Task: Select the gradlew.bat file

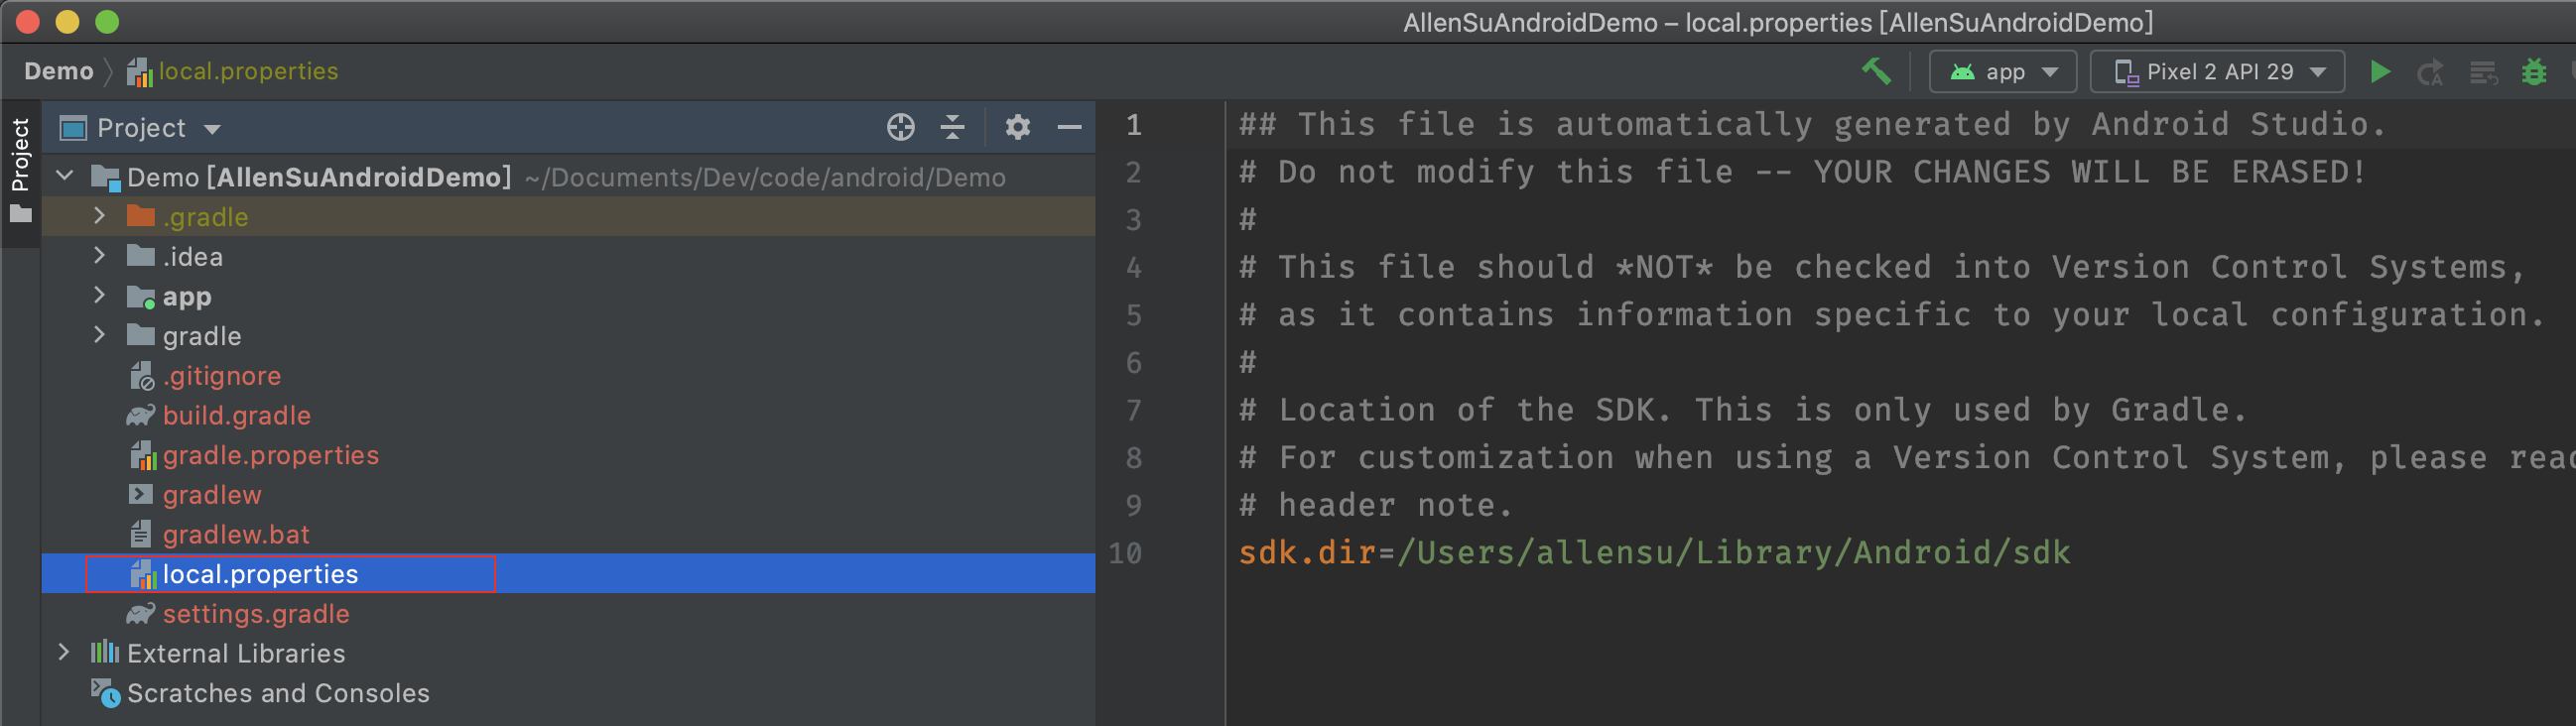Action: [x=568, y=534]
